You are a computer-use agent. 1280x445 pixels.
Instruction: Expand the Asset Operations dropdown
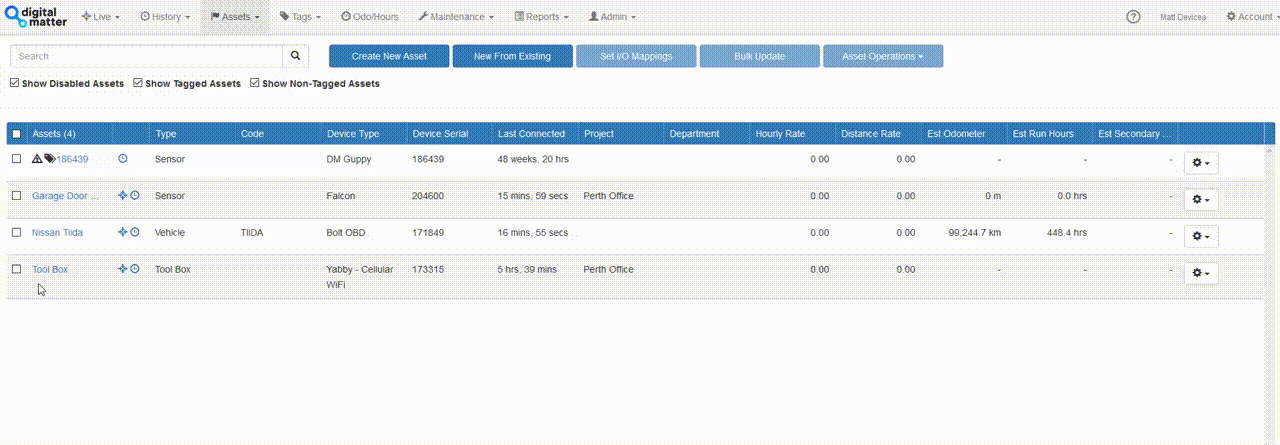pyautogui.click(x=882, y=56)
